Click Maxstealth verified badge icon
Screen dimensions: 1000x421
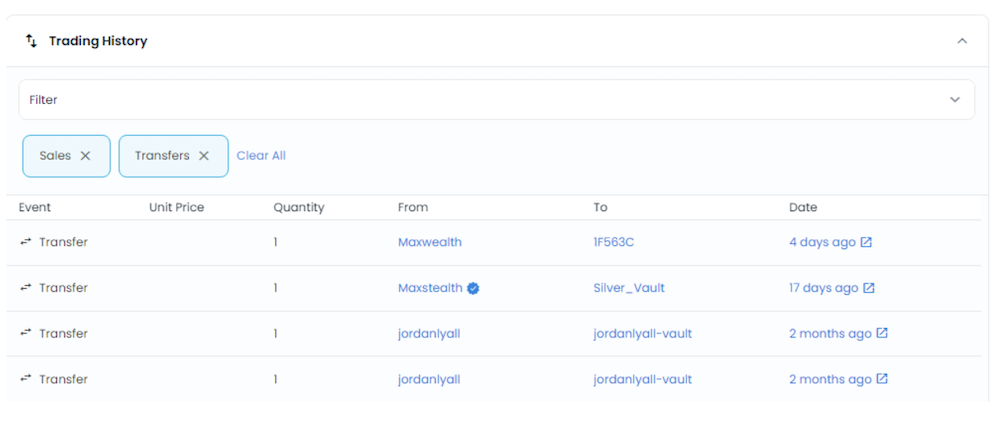[x=473, y=288]
